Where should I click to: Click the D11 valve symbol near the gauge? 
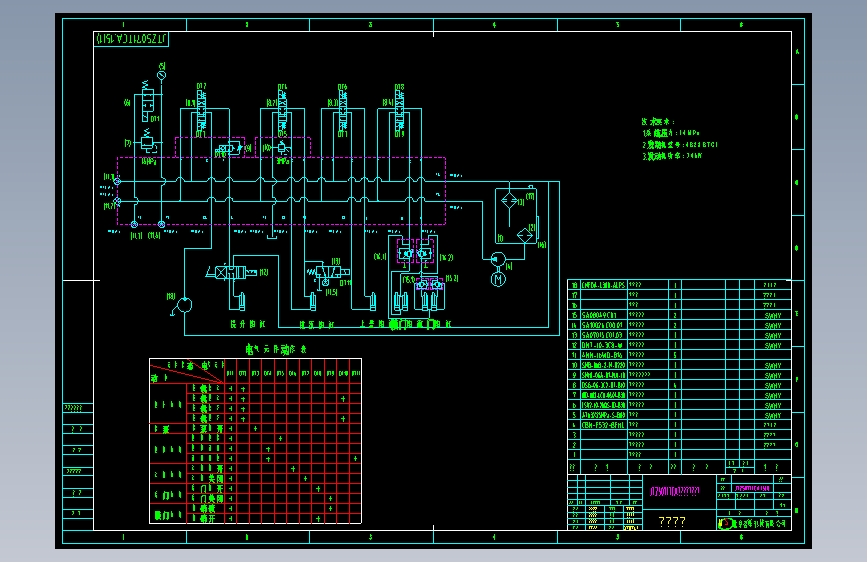148,101
